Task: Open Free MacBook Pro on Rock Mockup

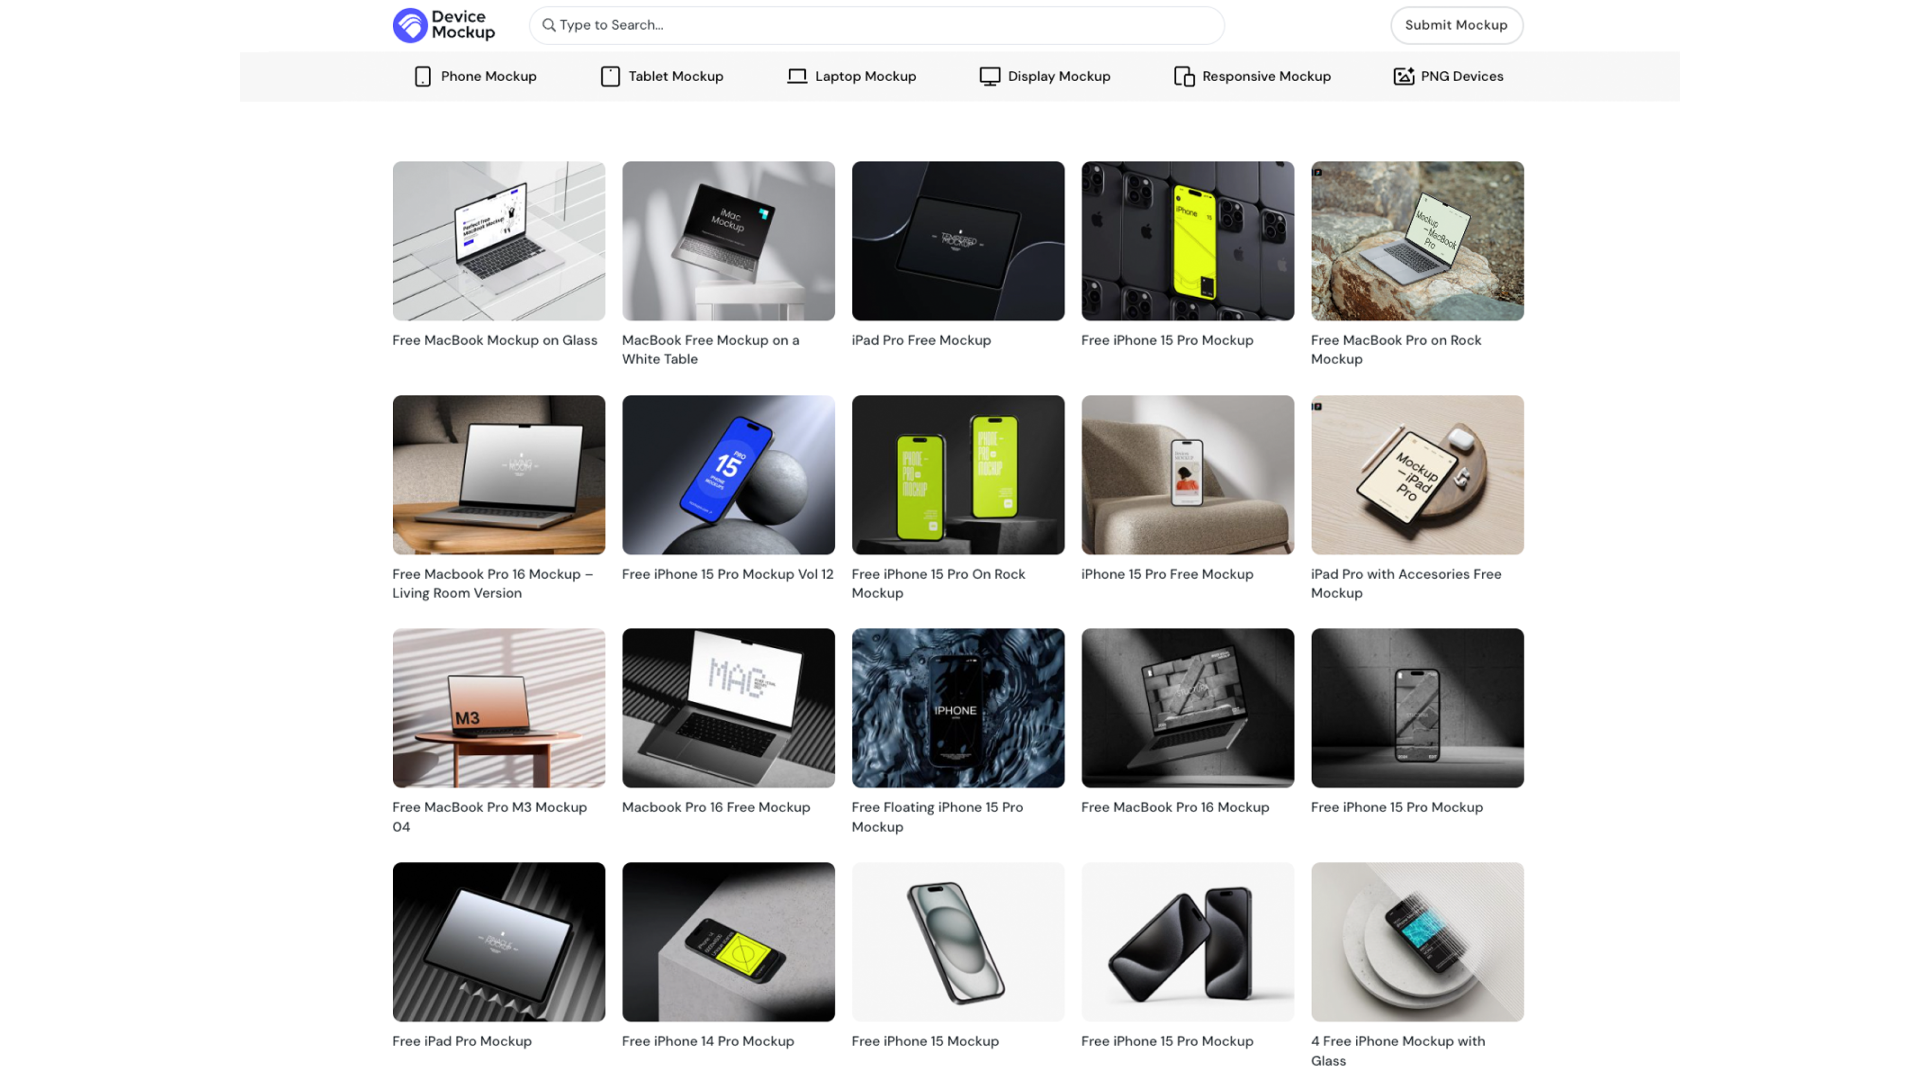Action: (x=1416, y=240)
